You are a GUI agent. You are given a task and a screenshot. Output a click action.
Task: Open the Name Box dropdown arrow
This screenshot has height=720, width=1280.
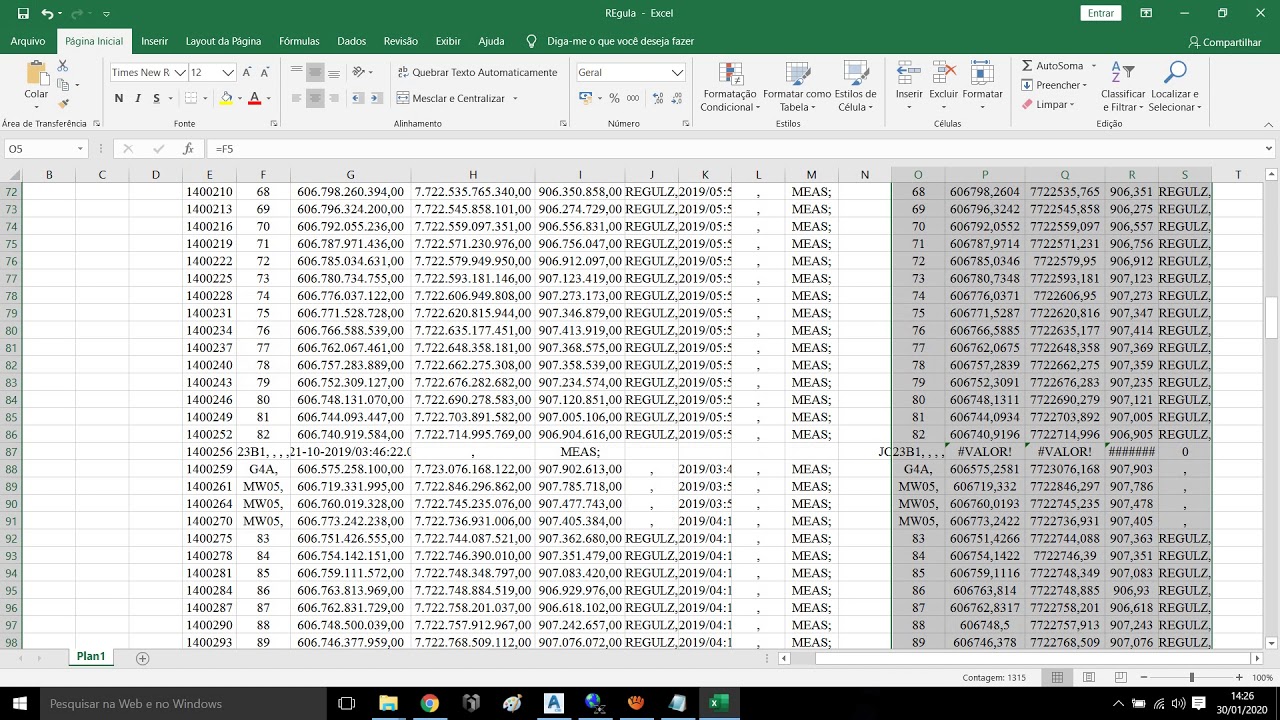[x=81, y=149]
